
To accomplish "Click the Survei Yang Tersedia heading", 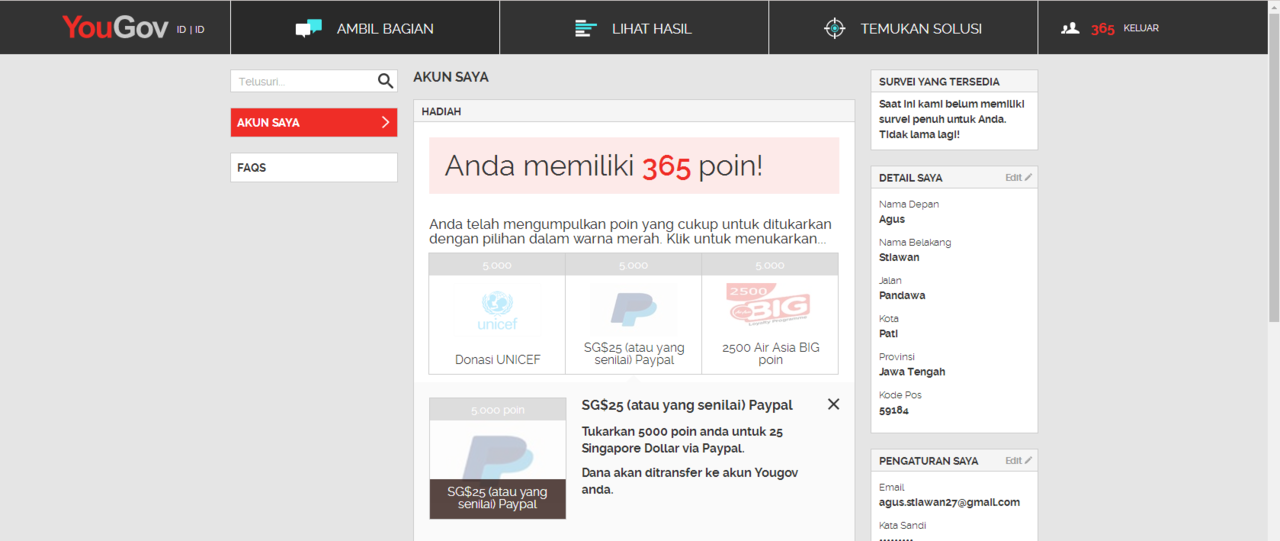I will [939, 82].
